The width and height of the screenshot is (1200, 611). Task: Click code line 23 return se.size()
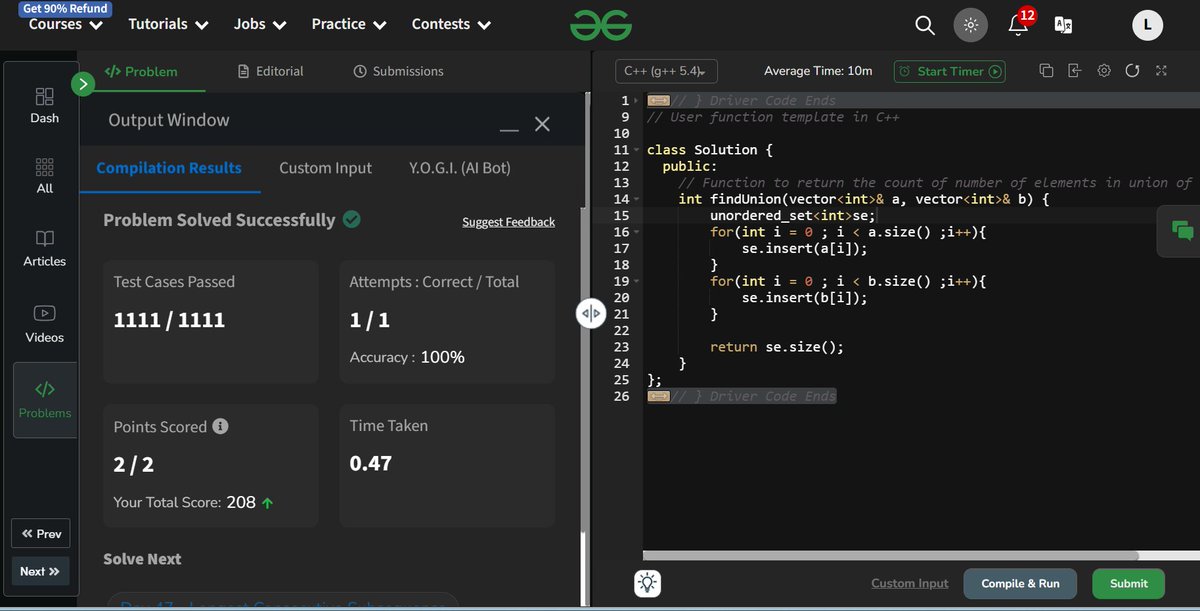click(776, 347)
